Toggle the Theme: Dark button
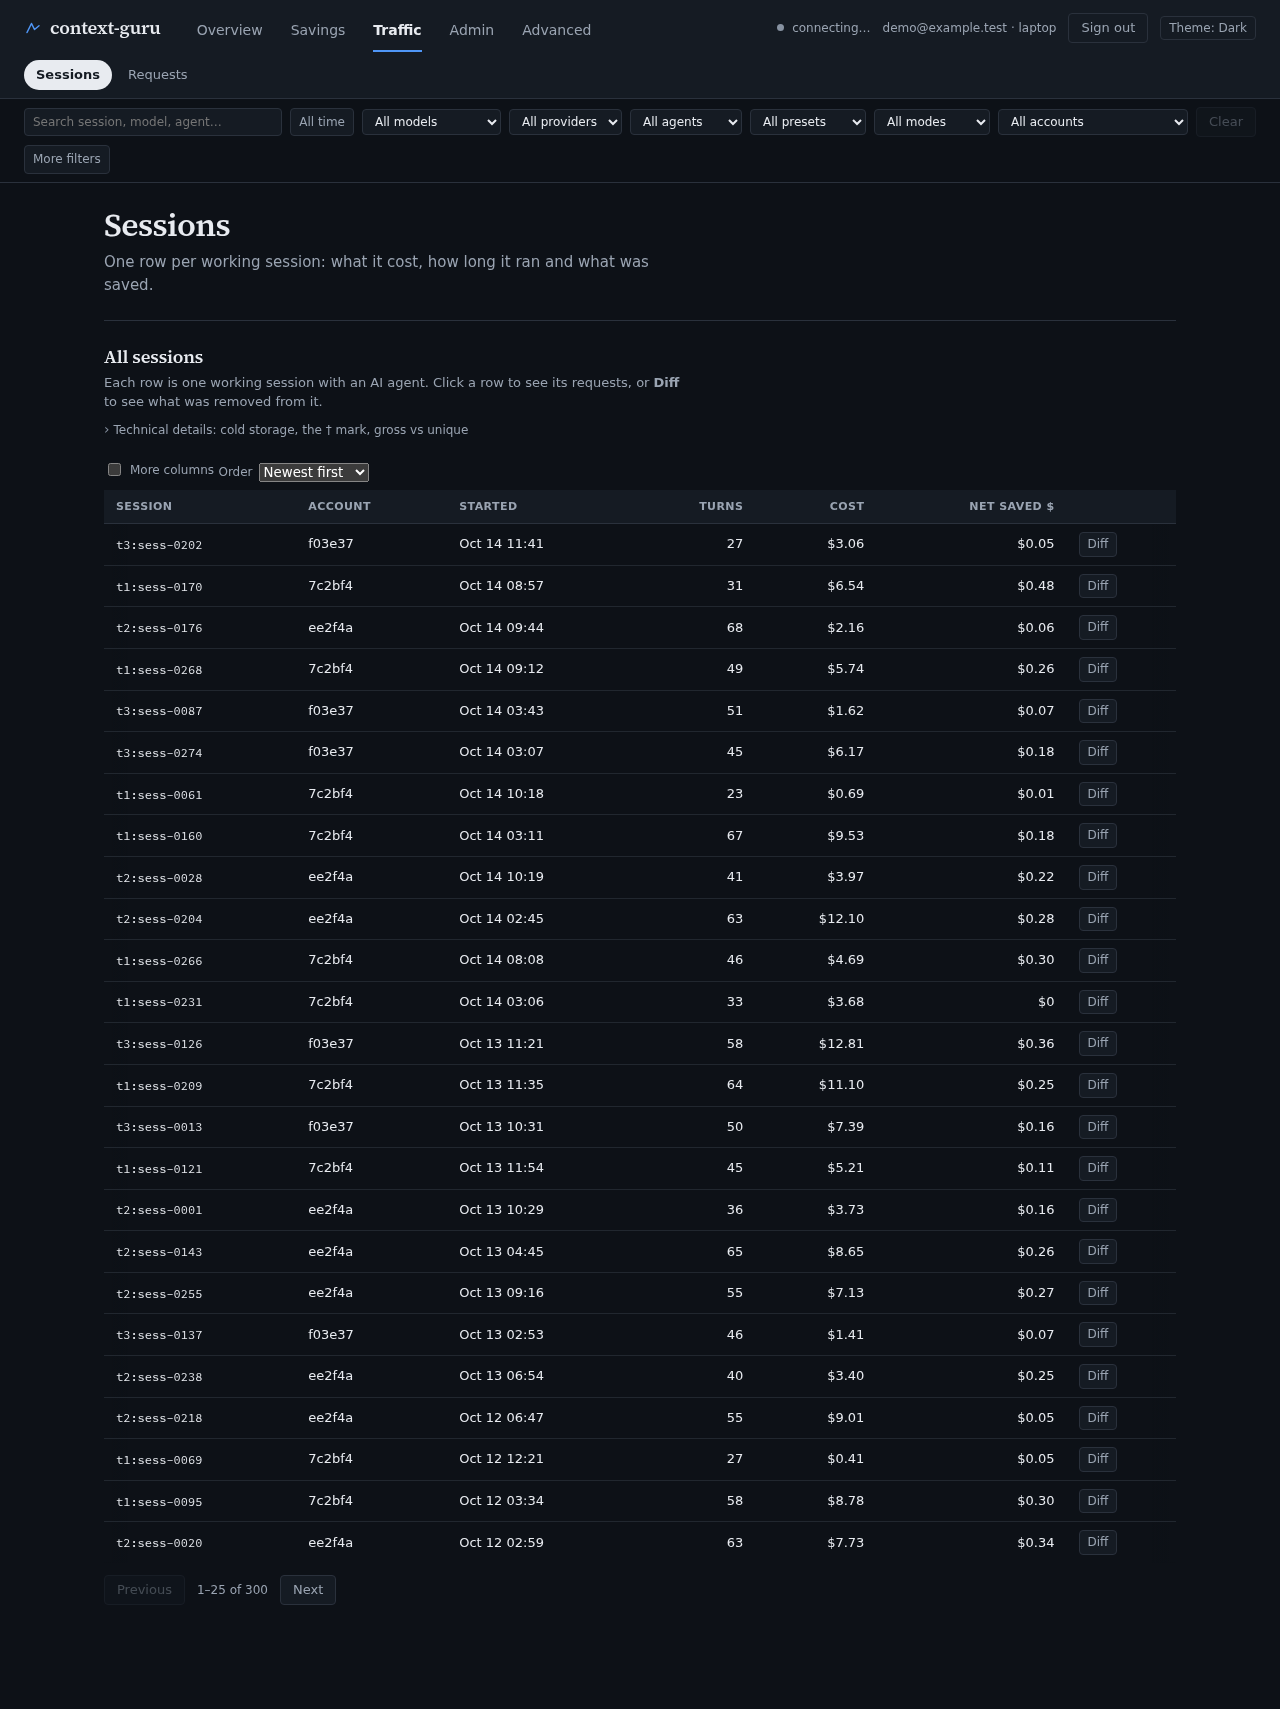The width and height of the screenshot is (1280, 1709). coord(1208,28)
